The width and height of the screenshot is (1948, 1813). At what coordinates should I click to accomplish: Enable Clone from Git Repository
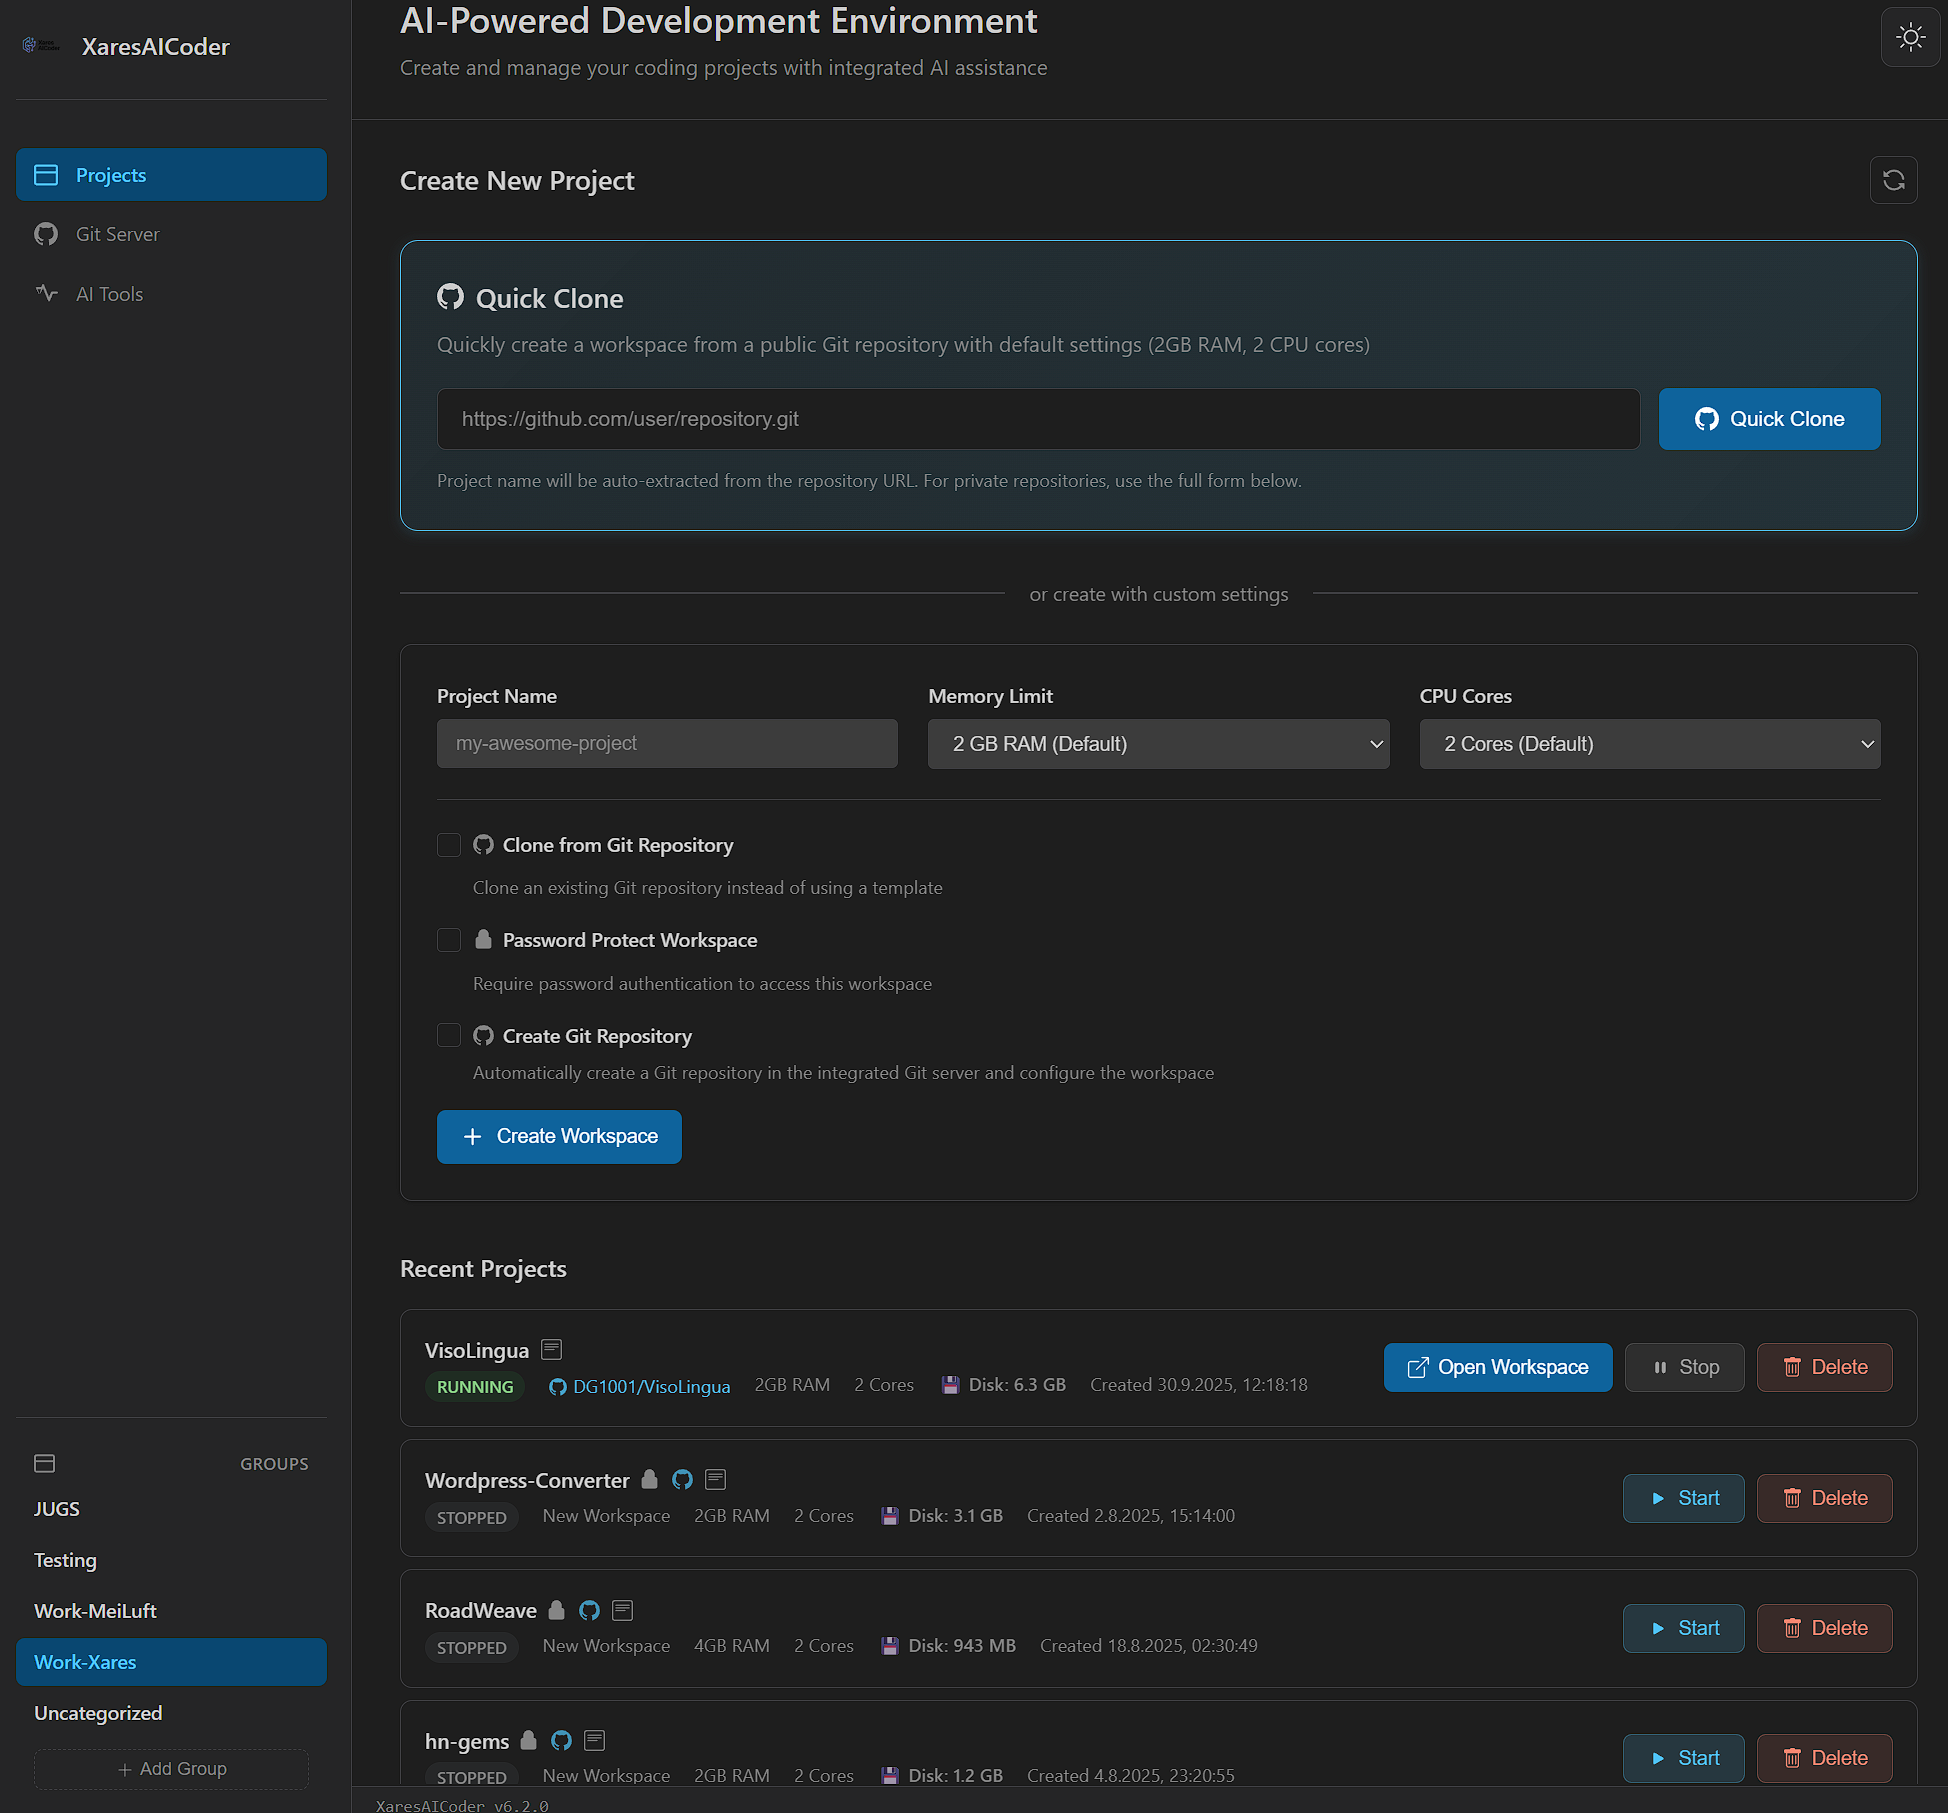click(448, 845)
